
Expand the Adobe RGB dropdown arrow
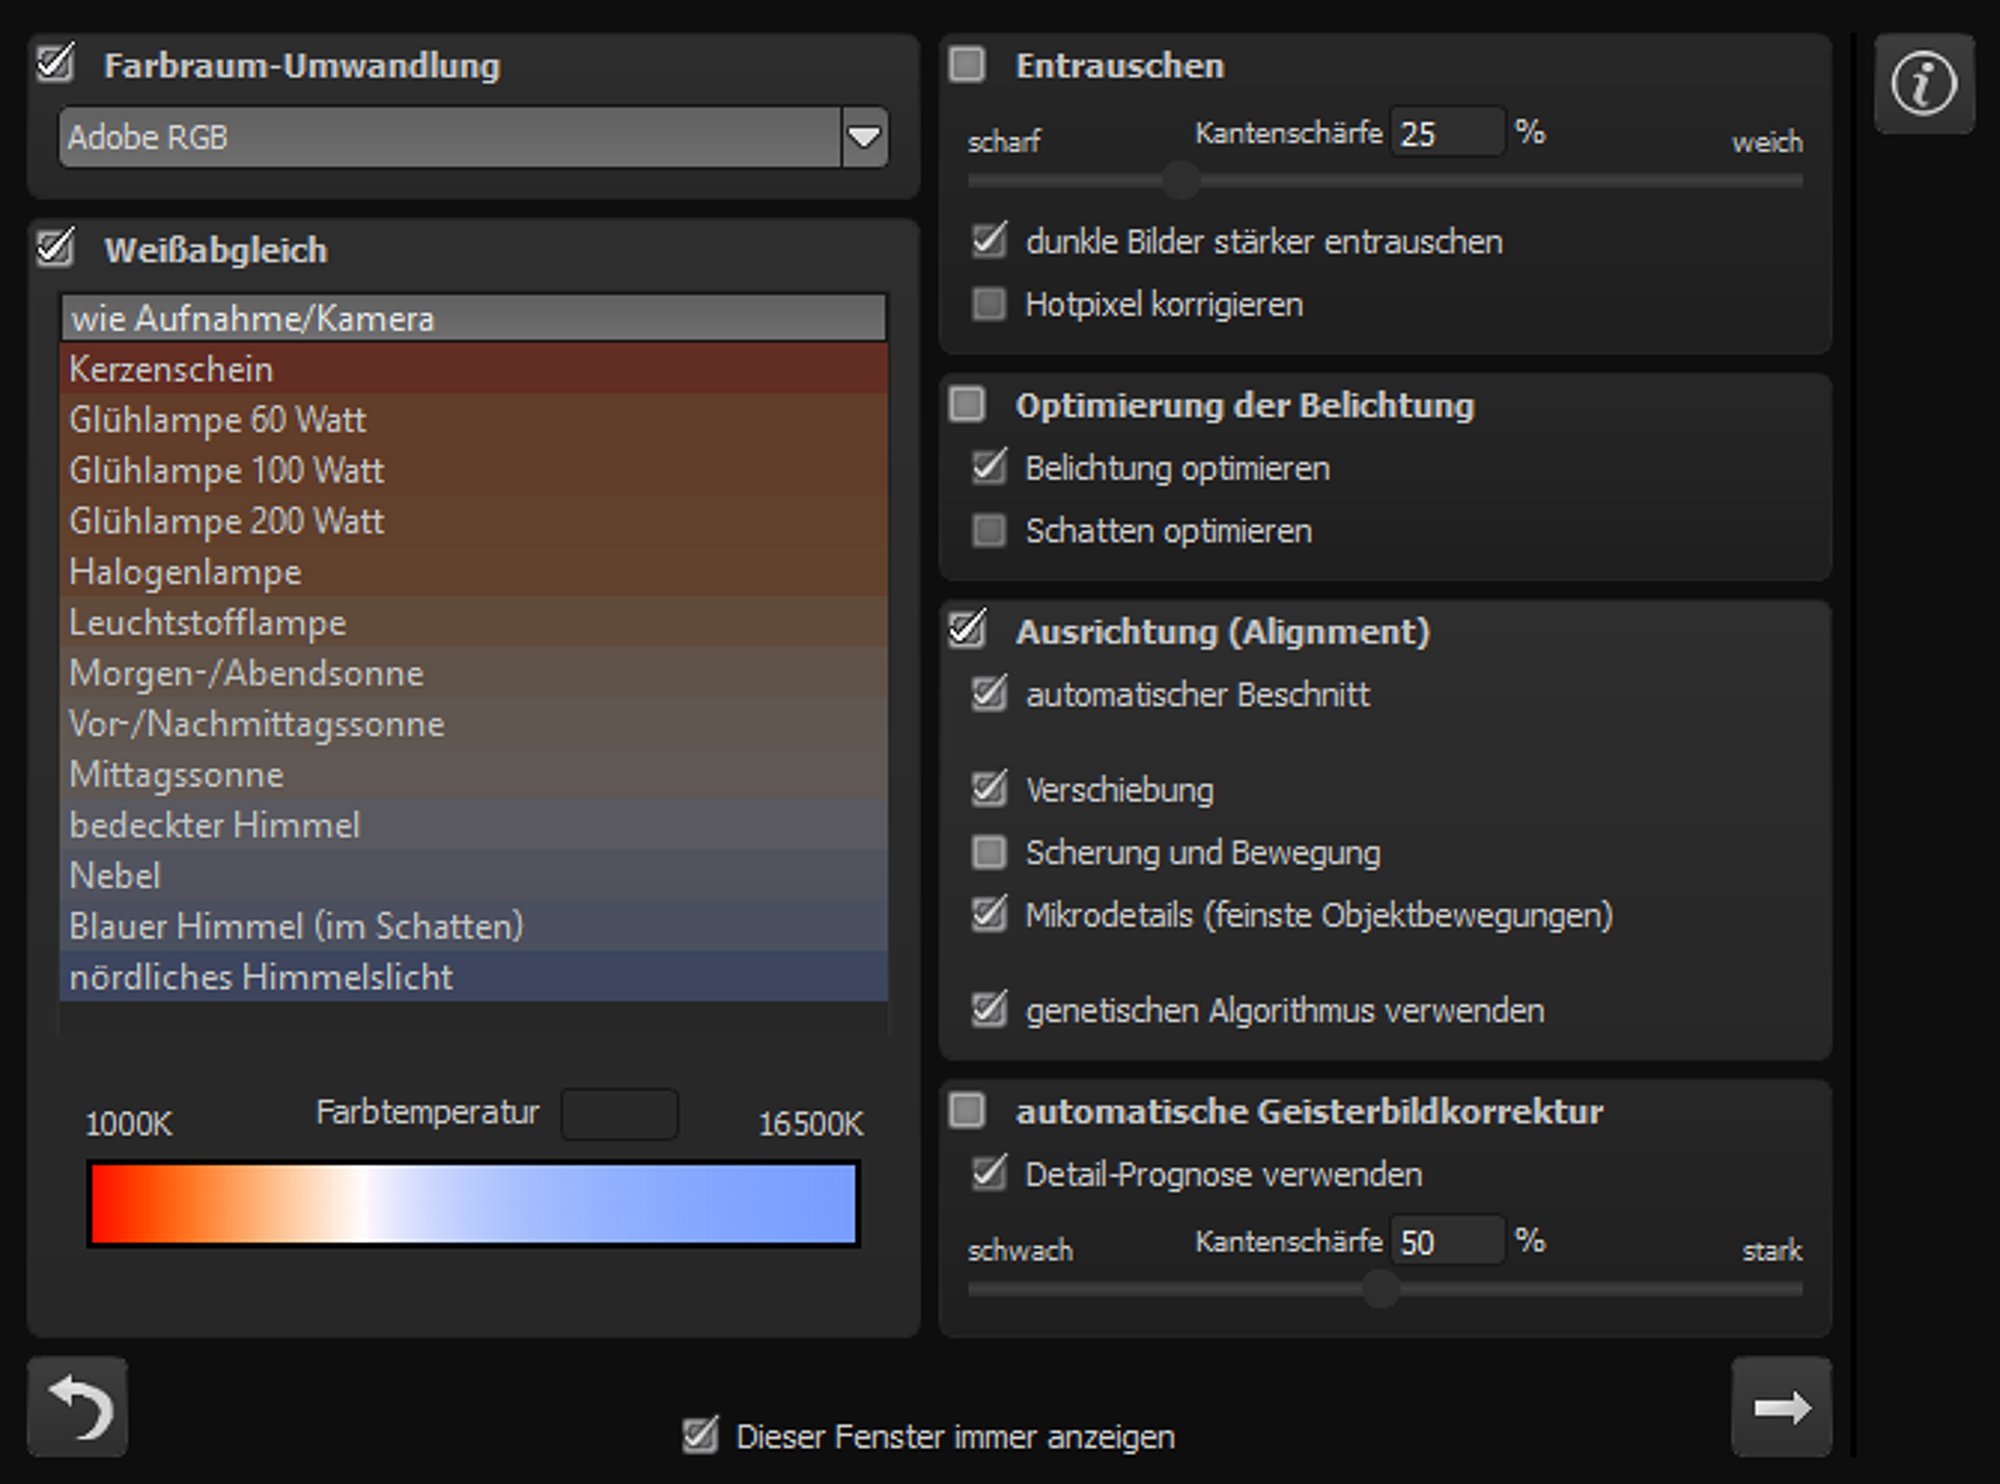pyautogui.click(x=864, y=137)
